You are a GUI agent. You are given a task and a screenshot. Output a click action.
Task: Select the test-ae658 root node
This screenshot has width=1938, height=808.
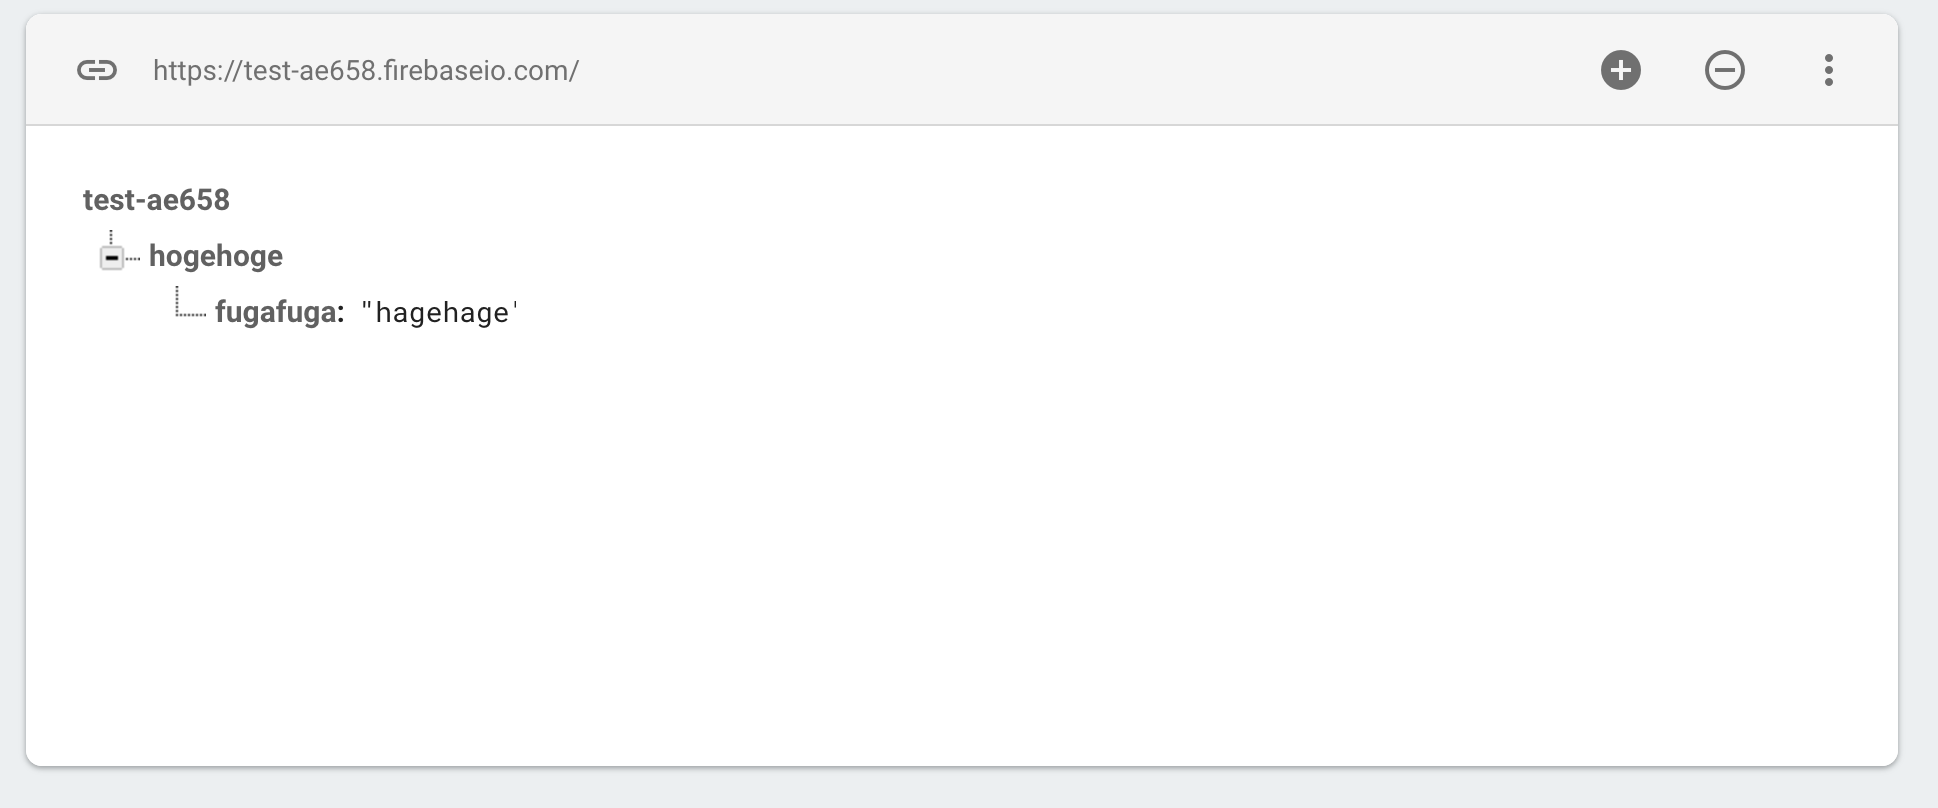[156, 200]
